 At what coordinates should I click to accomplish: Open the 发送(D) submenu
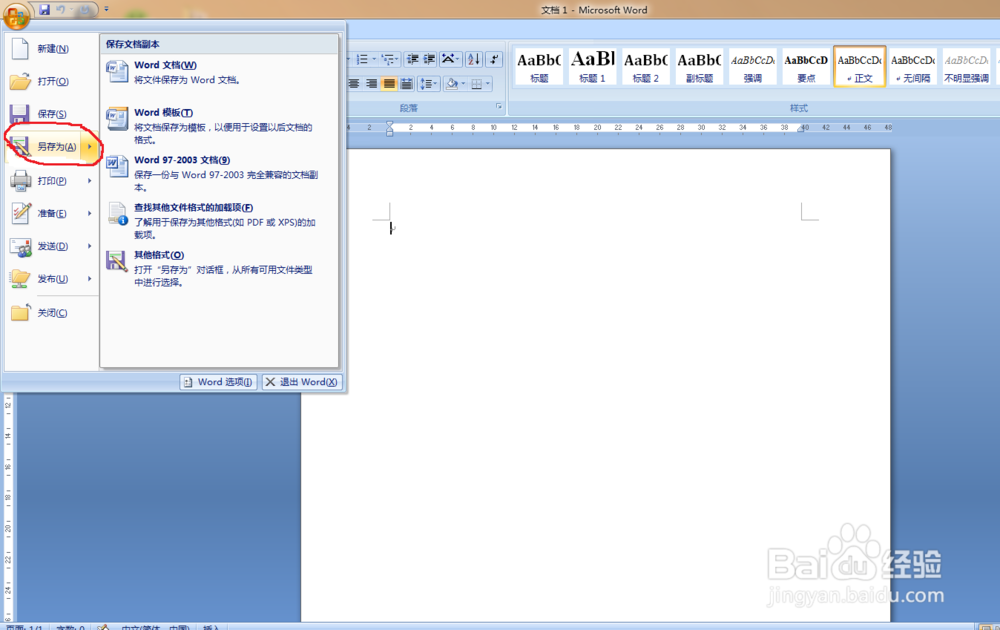pyautogui.click(x=52, y=246)
